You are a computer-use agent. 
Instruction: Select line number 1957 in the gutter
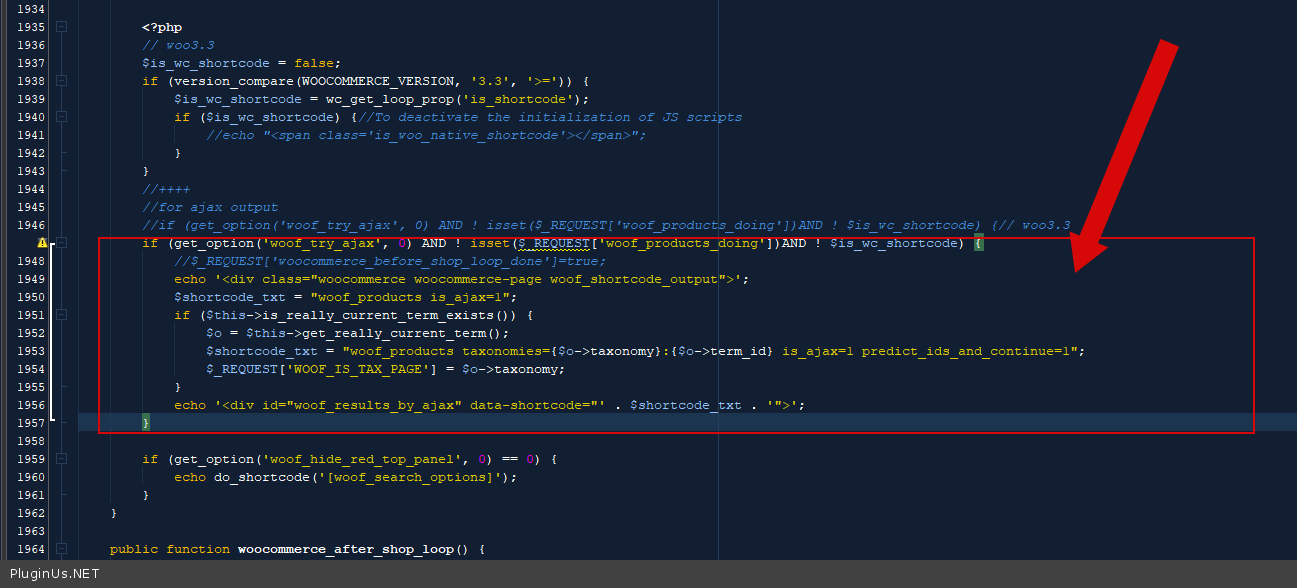click(x=30, y=423)
